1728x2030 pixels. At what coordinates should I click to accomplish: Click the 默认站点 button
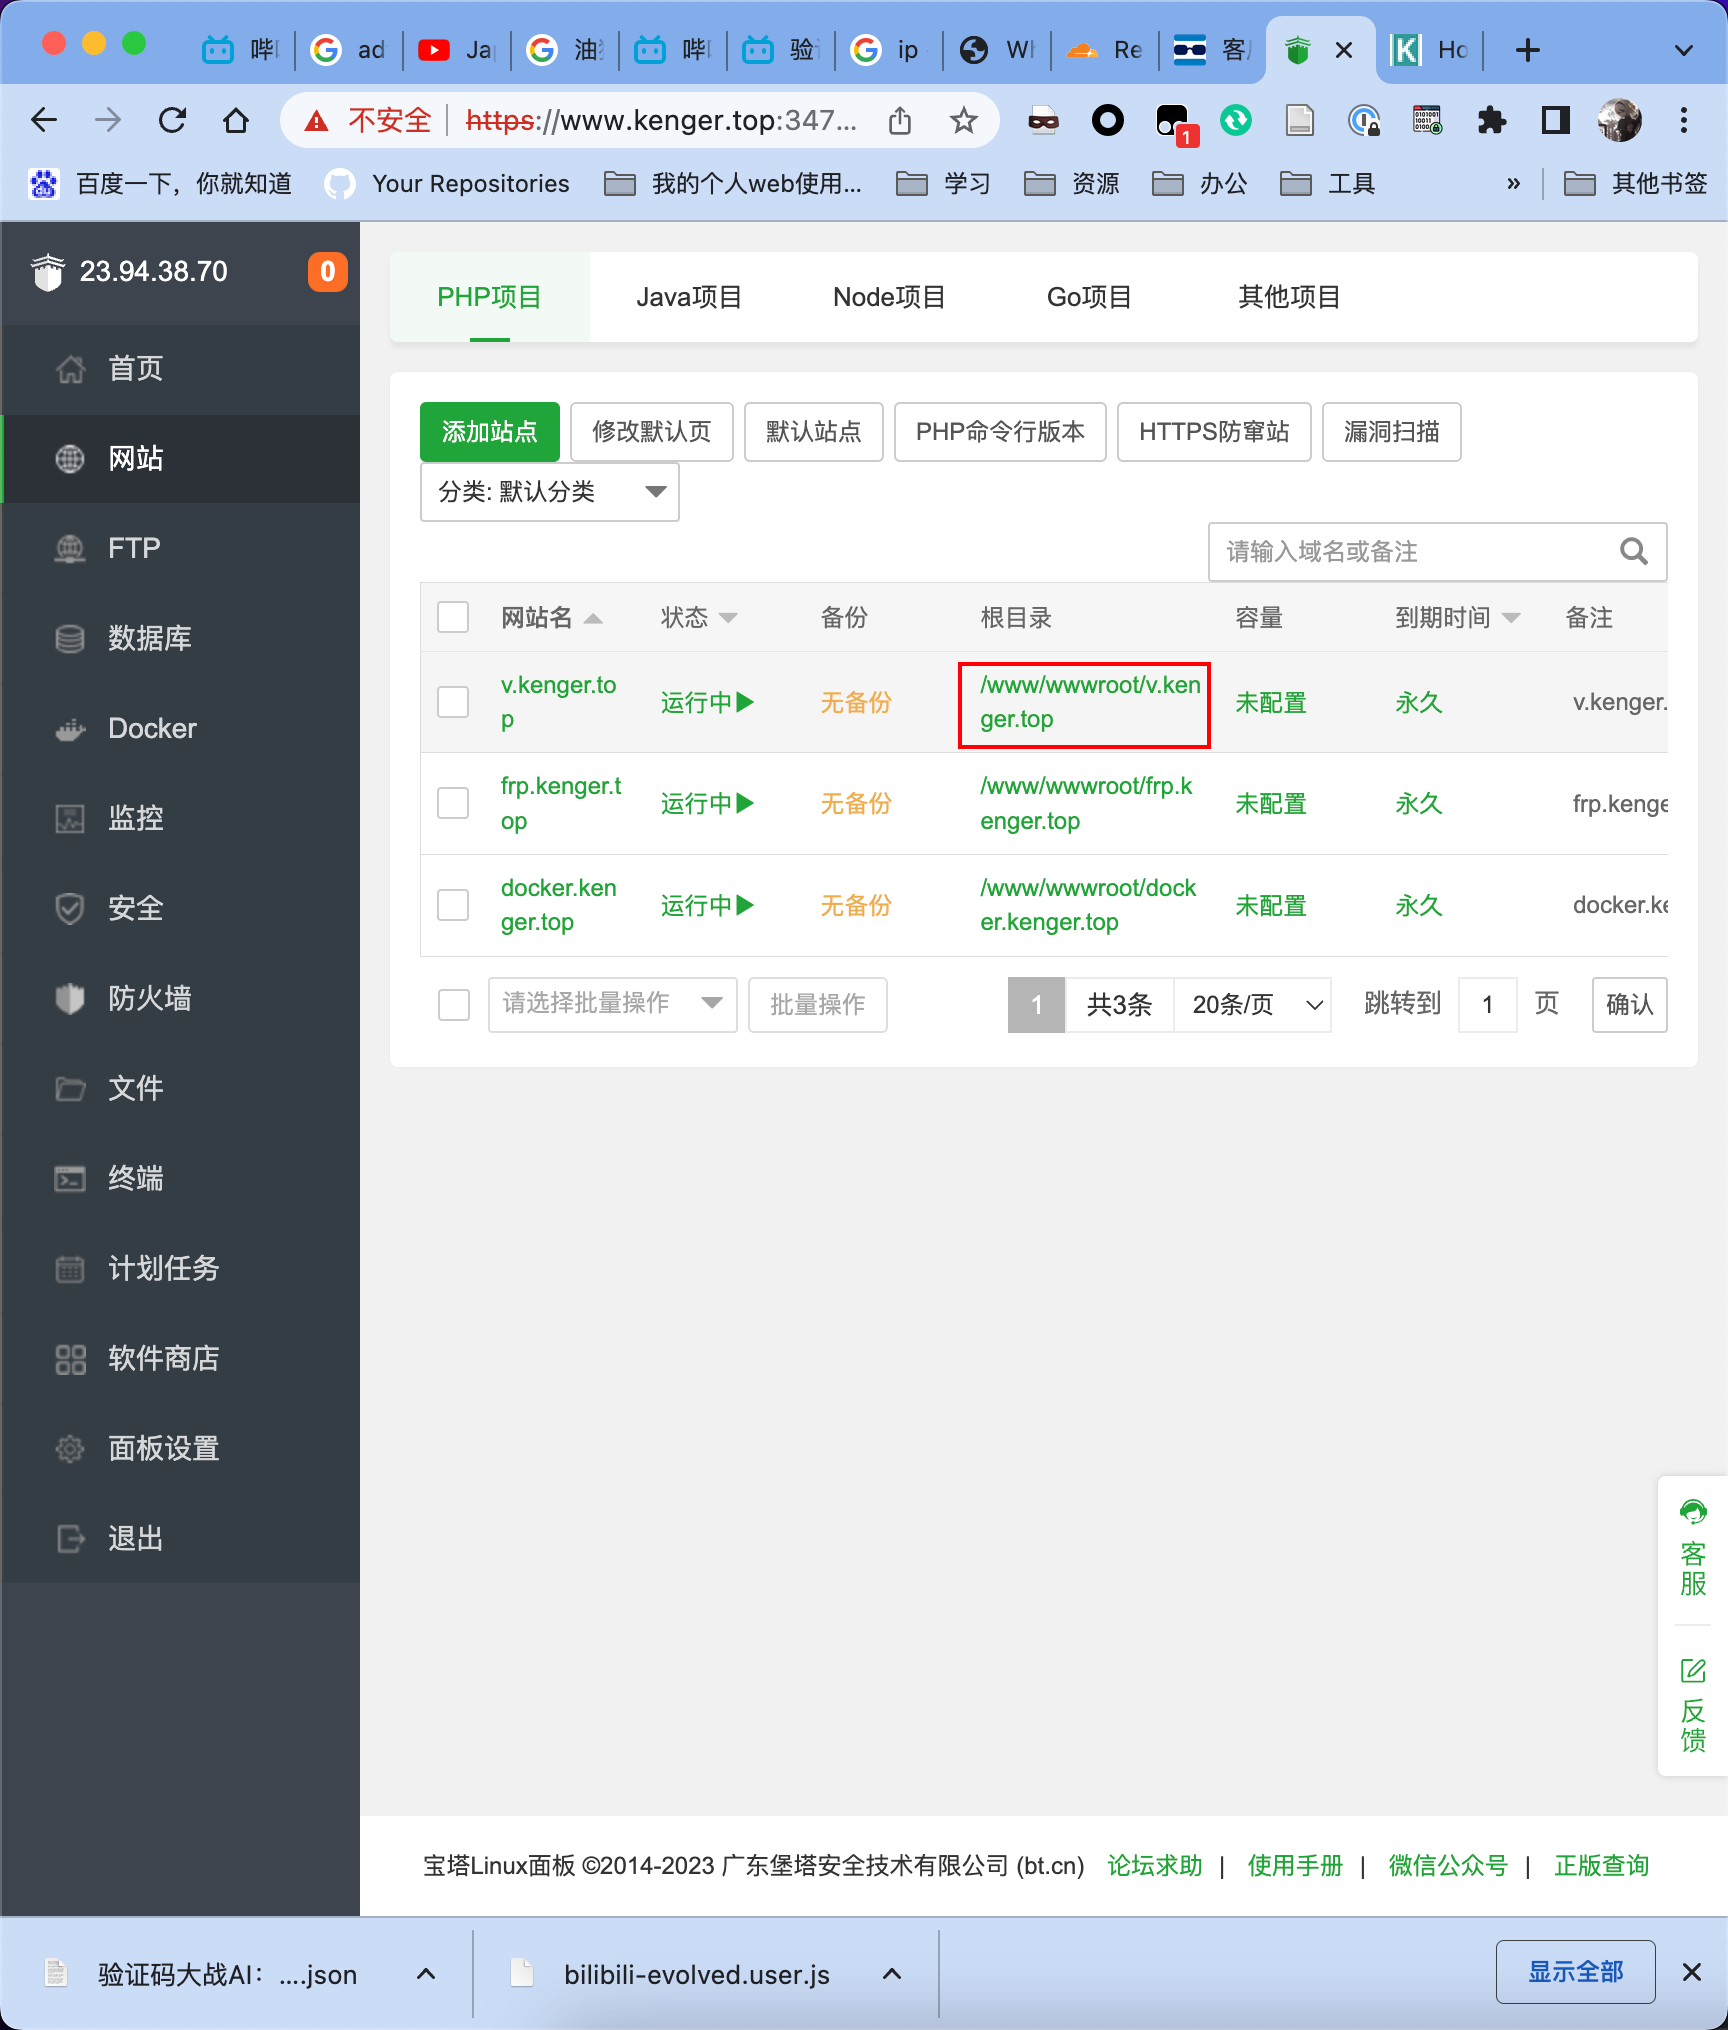814,432
